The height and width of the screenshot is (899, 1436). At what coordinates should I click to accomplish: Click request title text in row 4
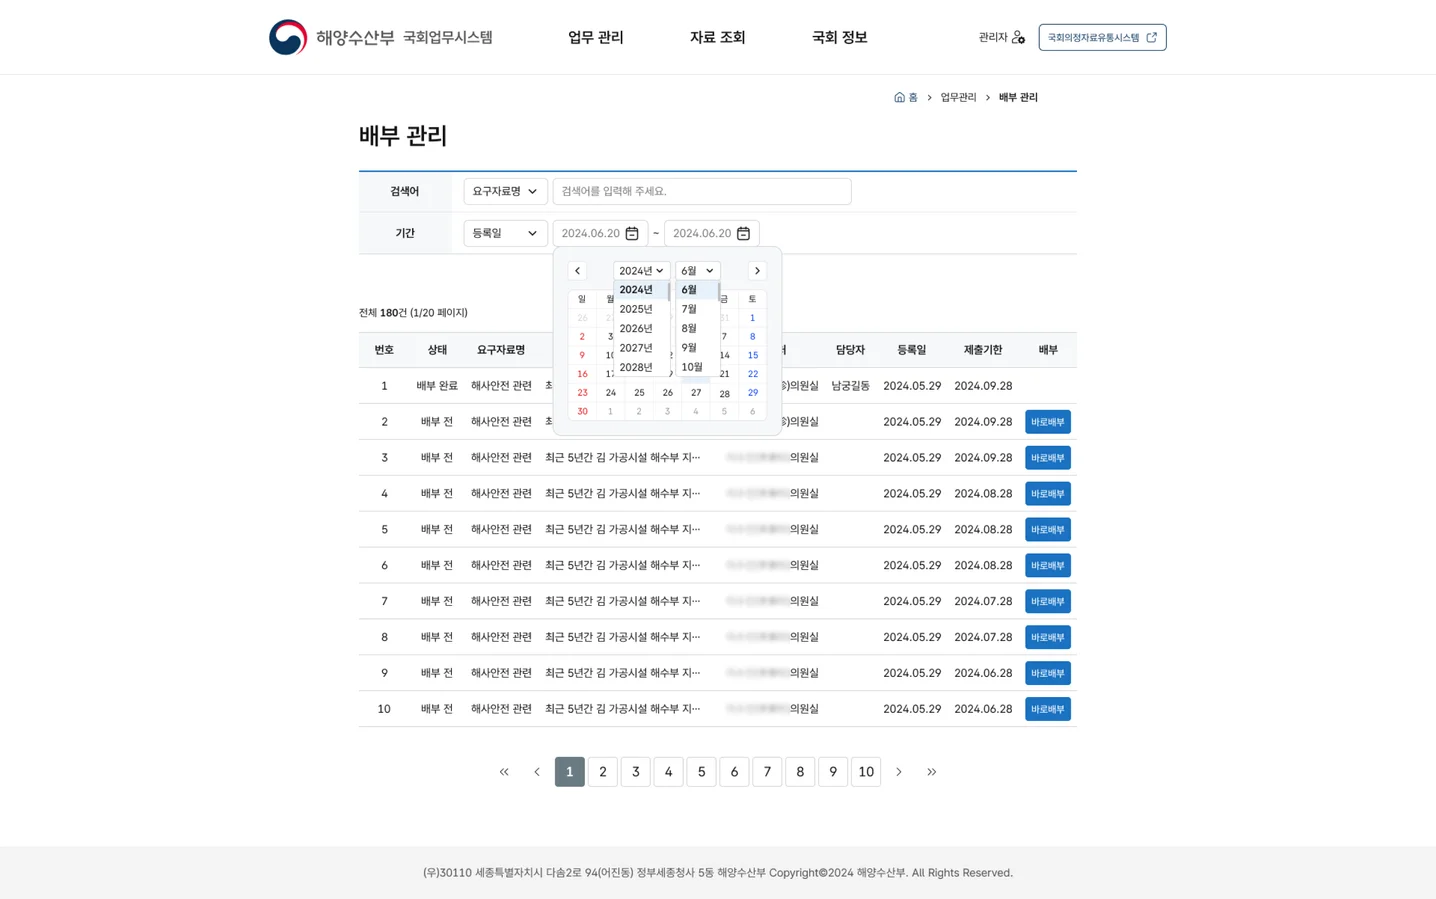pyautogui.click(x=622, y=494)
